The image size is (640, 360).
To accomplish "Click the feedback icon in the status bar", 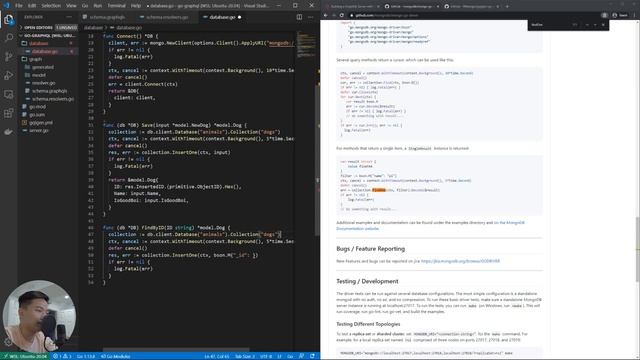I will tap(302, 356).
